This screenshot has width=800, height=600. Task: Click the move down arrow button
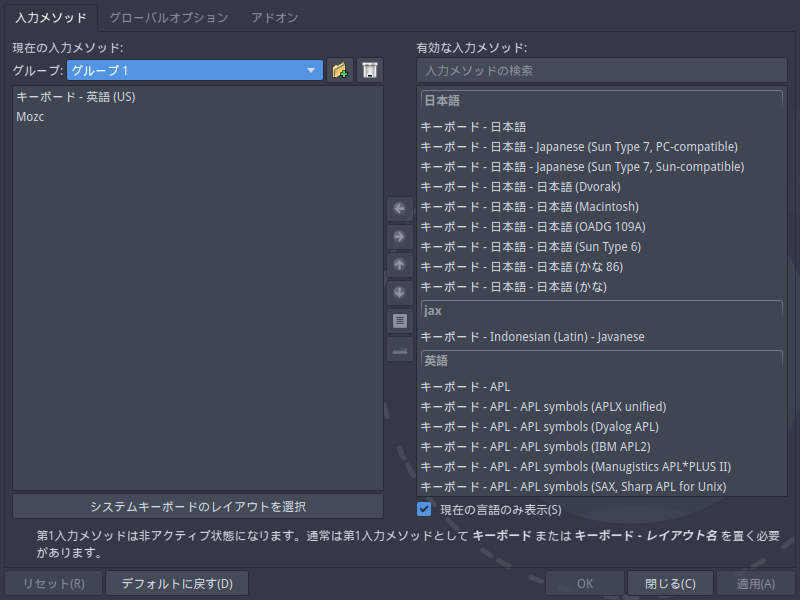[x=399, y=293]
